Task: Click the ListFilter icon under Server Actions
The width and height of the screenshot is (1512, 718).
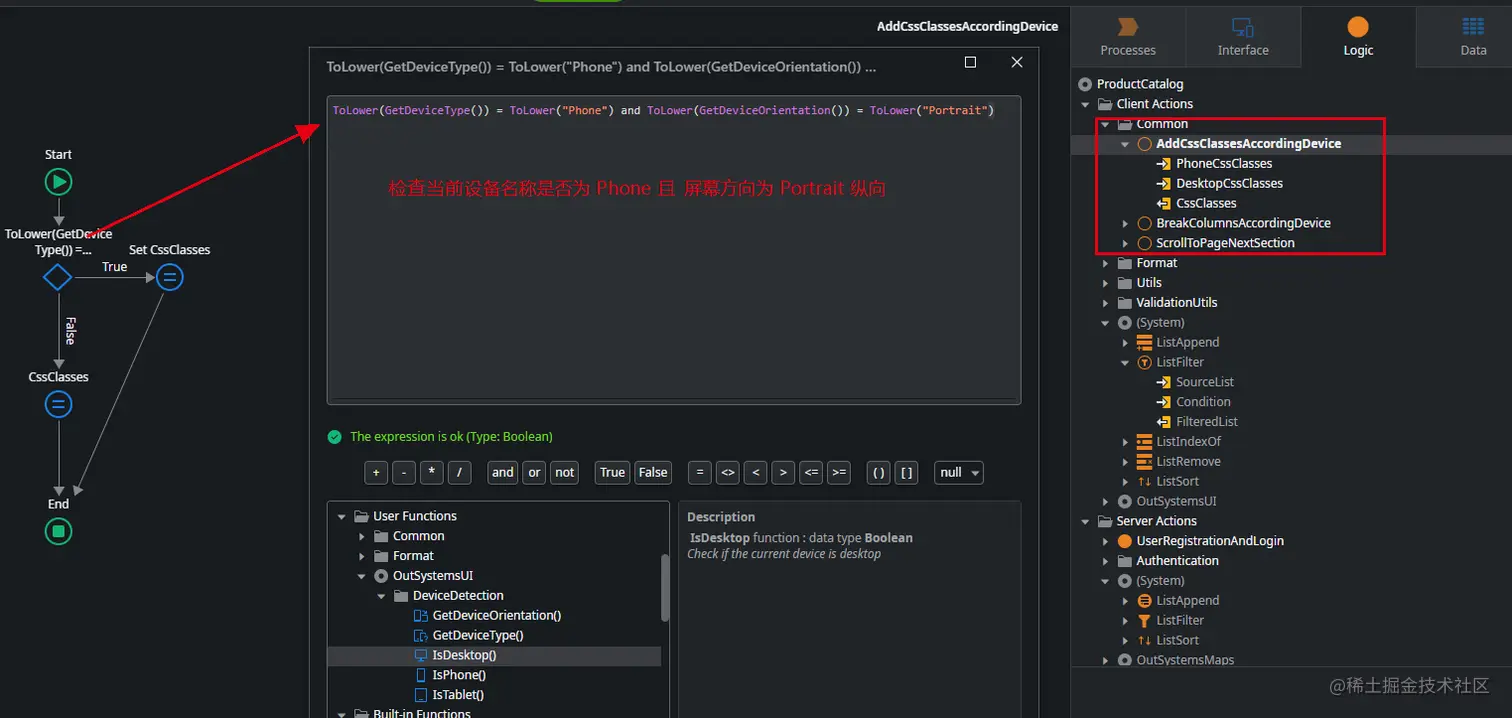Action: (x=1144, y=620)
